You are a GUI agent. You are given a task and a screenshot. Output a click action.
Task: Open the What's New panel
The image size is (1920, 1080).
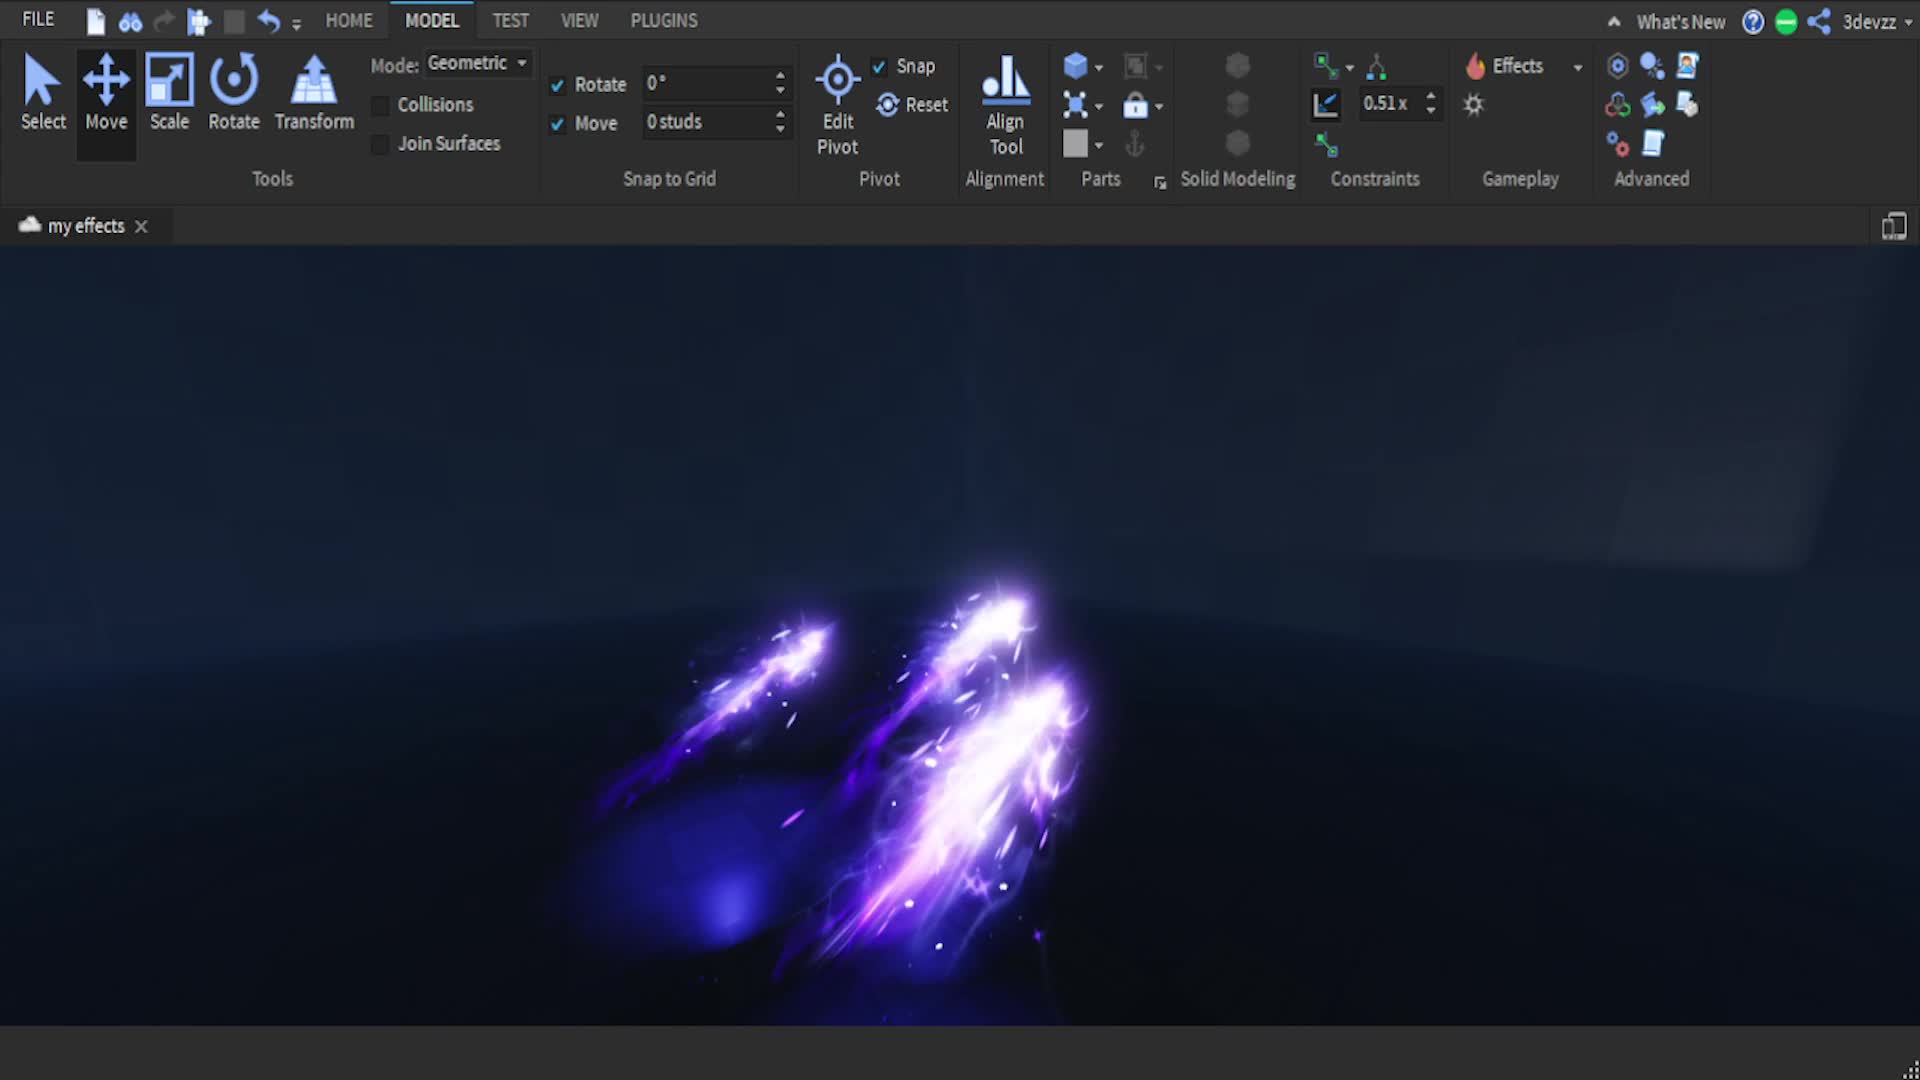pyautogui.click(x=1681, y=21)
